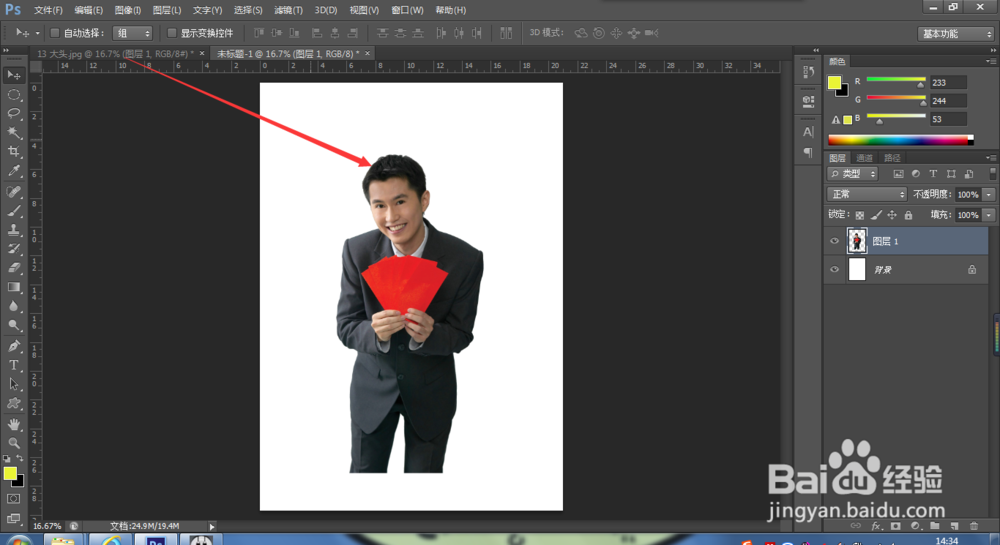The image size is (1000, 545).
Task: Select the Lasso tool
Action: coord(13,113)
